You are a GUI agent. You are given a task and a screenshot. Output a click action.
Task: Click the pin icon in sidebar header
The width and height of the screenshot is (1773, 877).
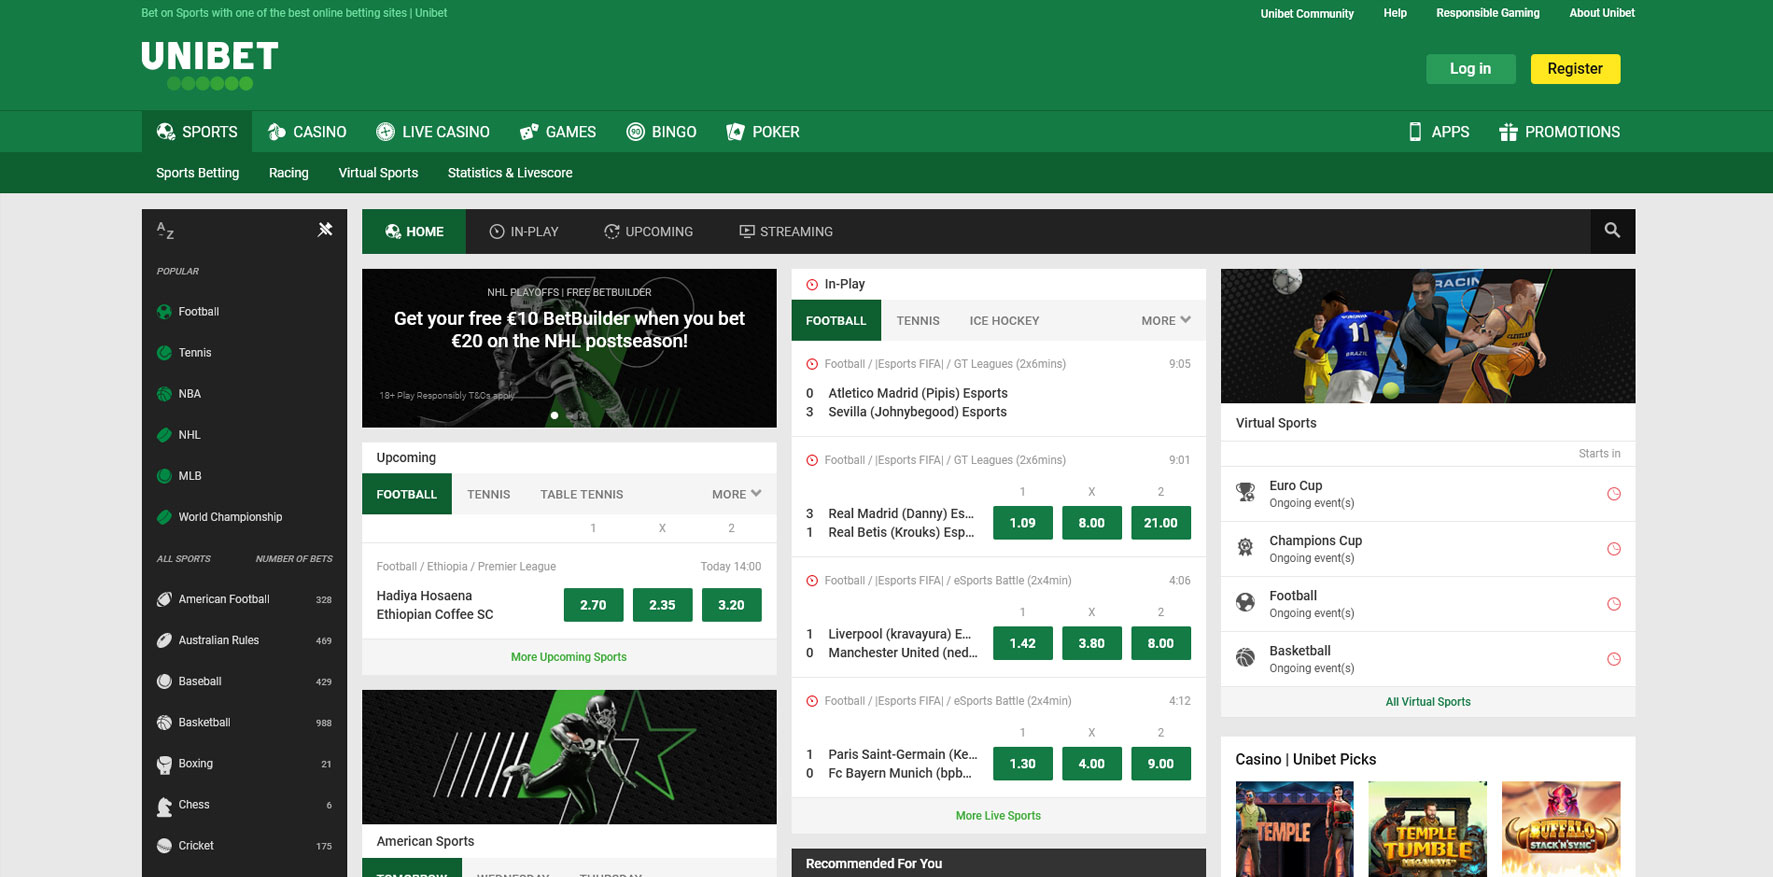pos(325,230)
